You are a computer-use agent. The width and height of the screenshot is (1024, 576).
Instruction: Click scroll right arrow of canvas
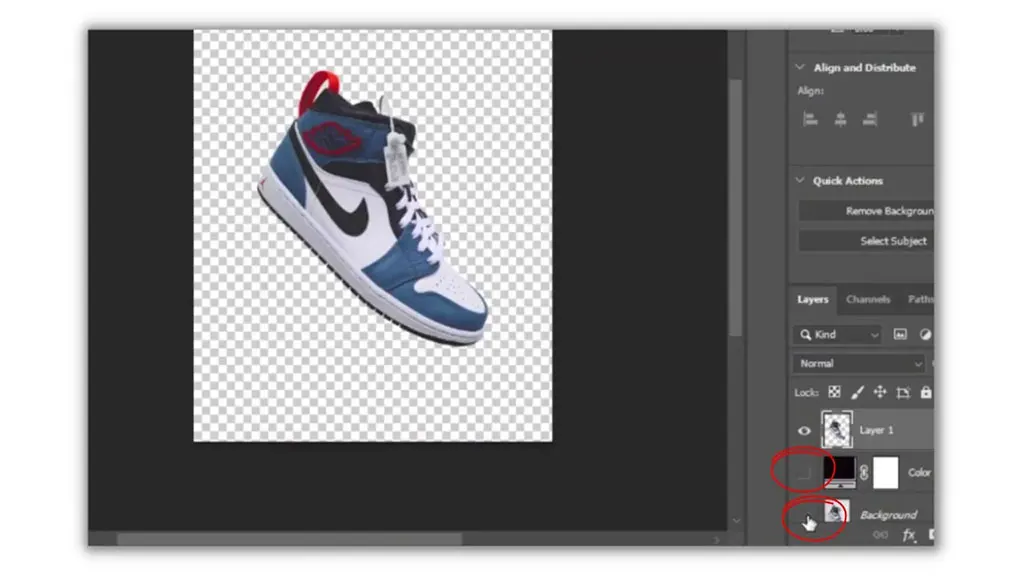(716, 539)
